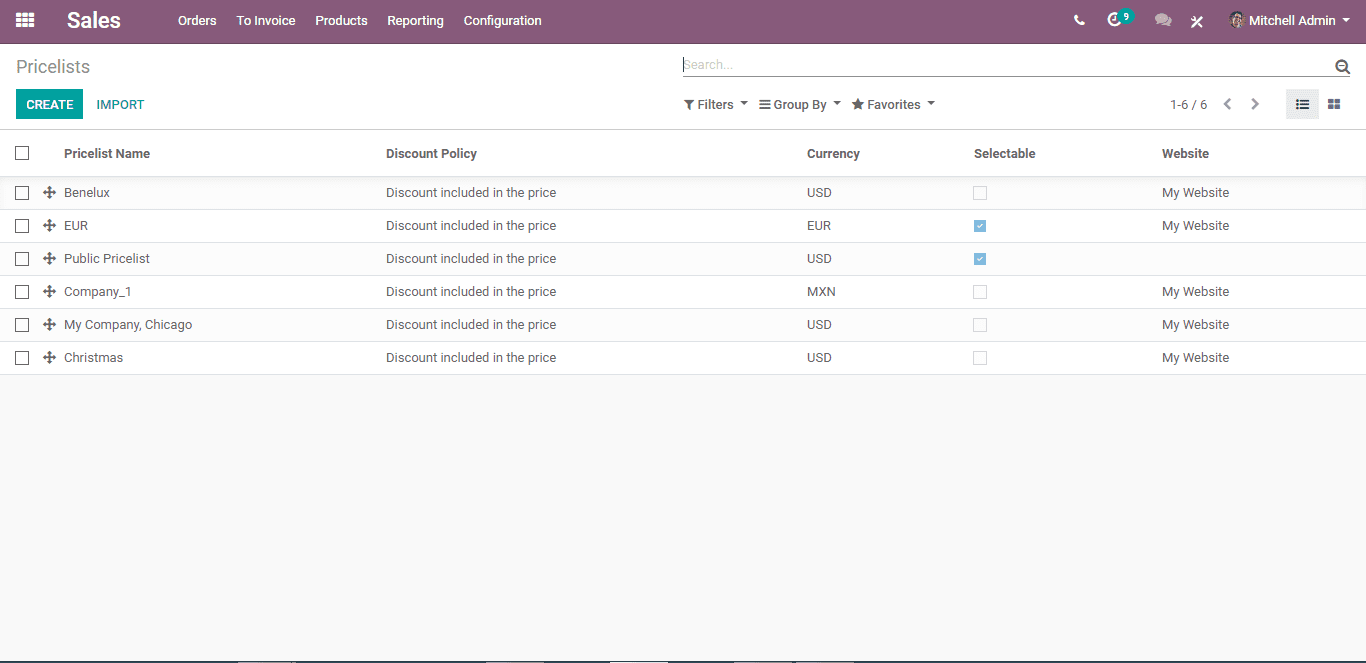Click drag handle of Benelux row
This screenshot has height=663, width=1366.
point(49,192)
